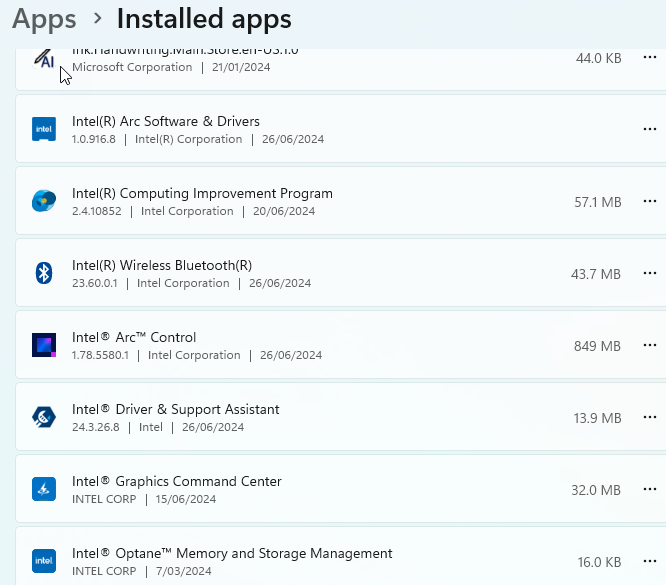This screenshot has width=666, height=585.
Task: Expand options menu for Intel Computing Improvement Program
Action: (x=650, y=201)
